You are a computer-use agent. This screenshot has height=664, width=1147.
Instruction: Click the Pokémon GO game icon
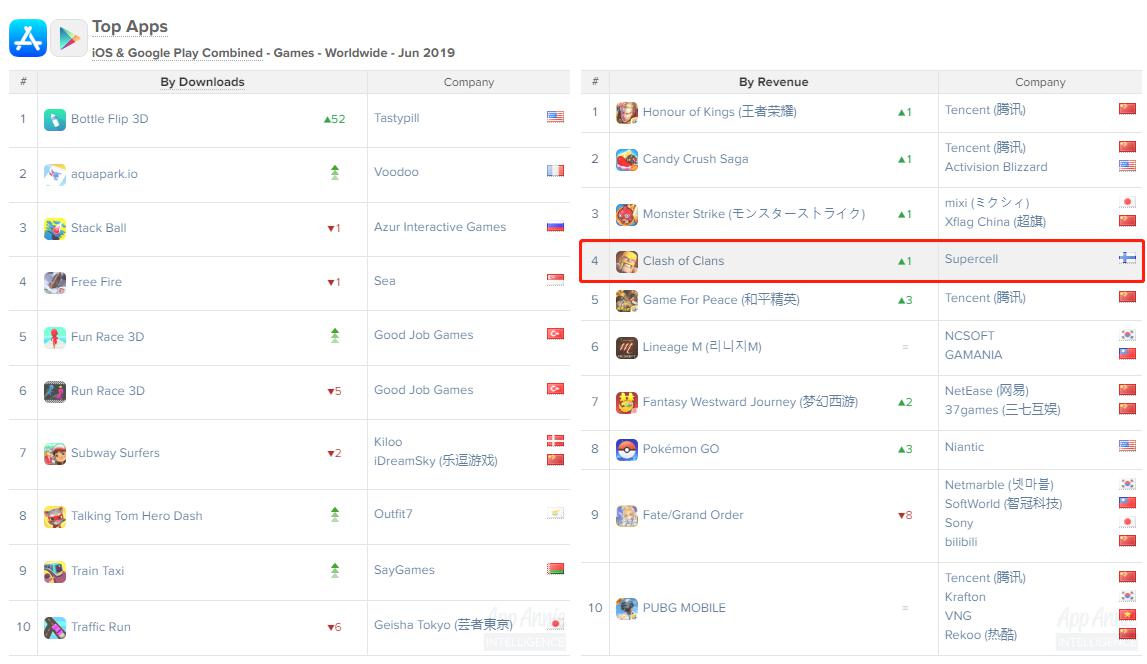coord(627,449)
